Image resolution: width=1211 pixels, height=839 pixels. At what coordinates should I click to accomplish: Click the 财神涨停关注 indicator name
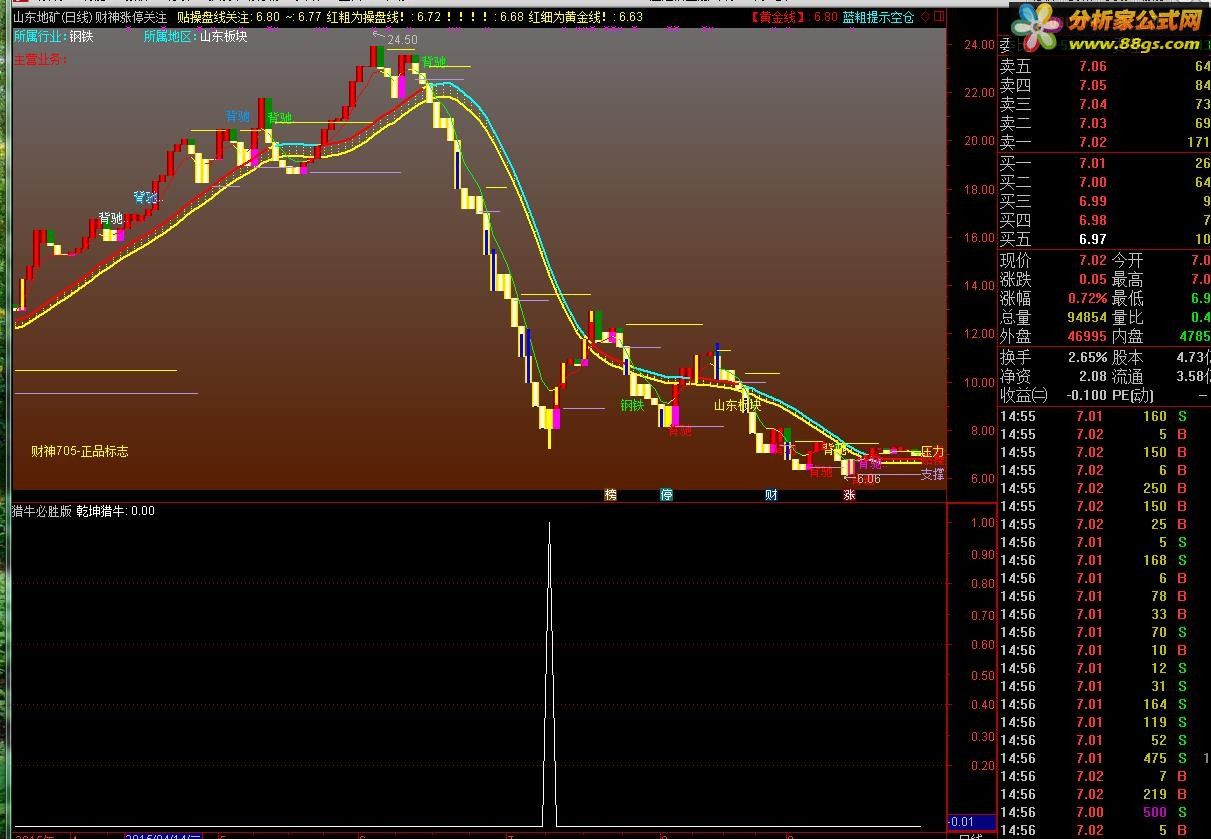[x=131, y=17]
